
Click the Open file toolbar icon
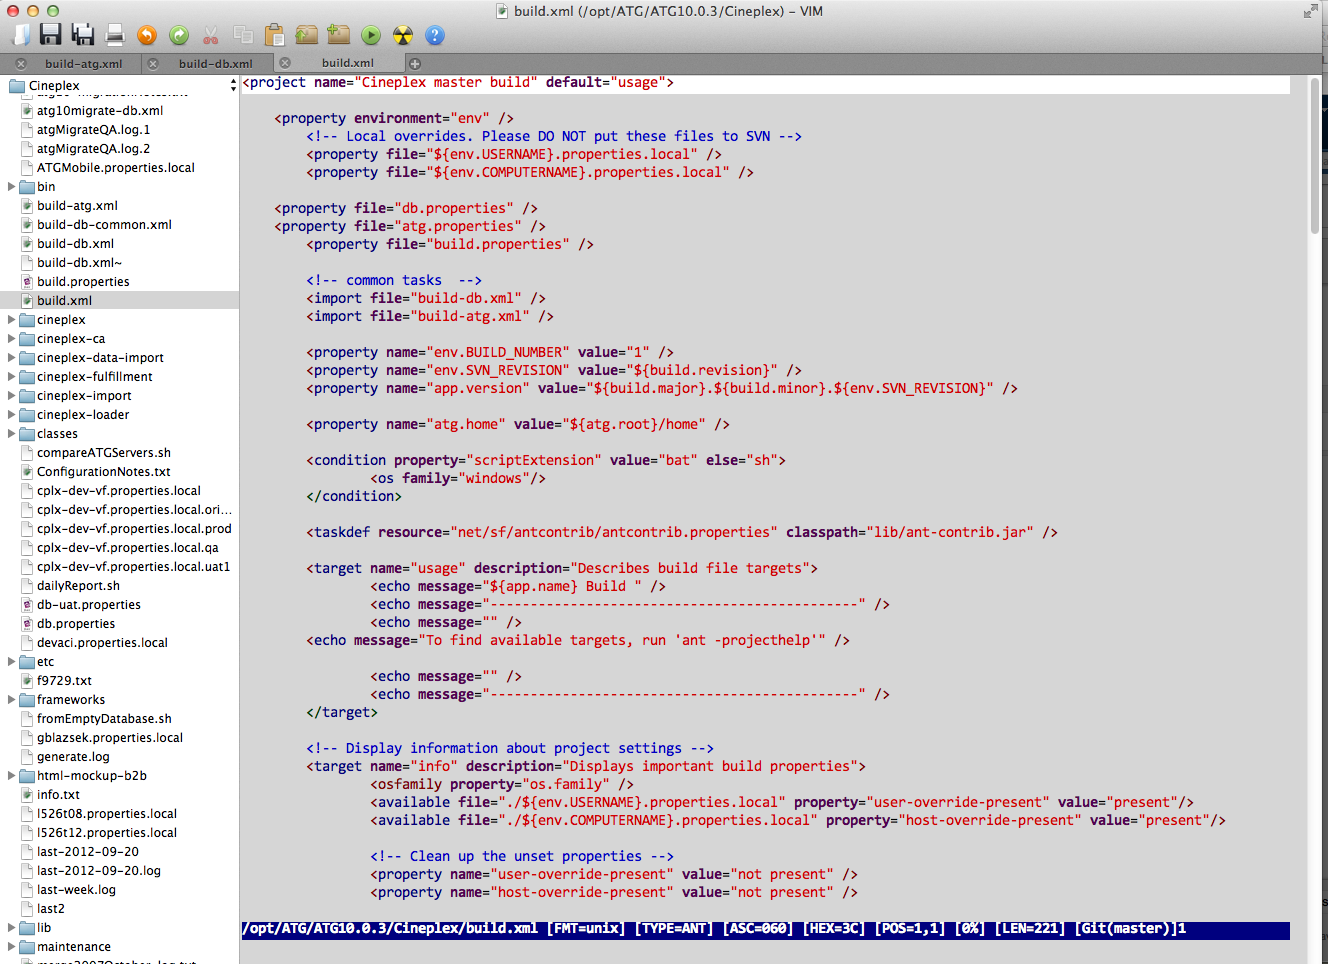tap(20, 35)
